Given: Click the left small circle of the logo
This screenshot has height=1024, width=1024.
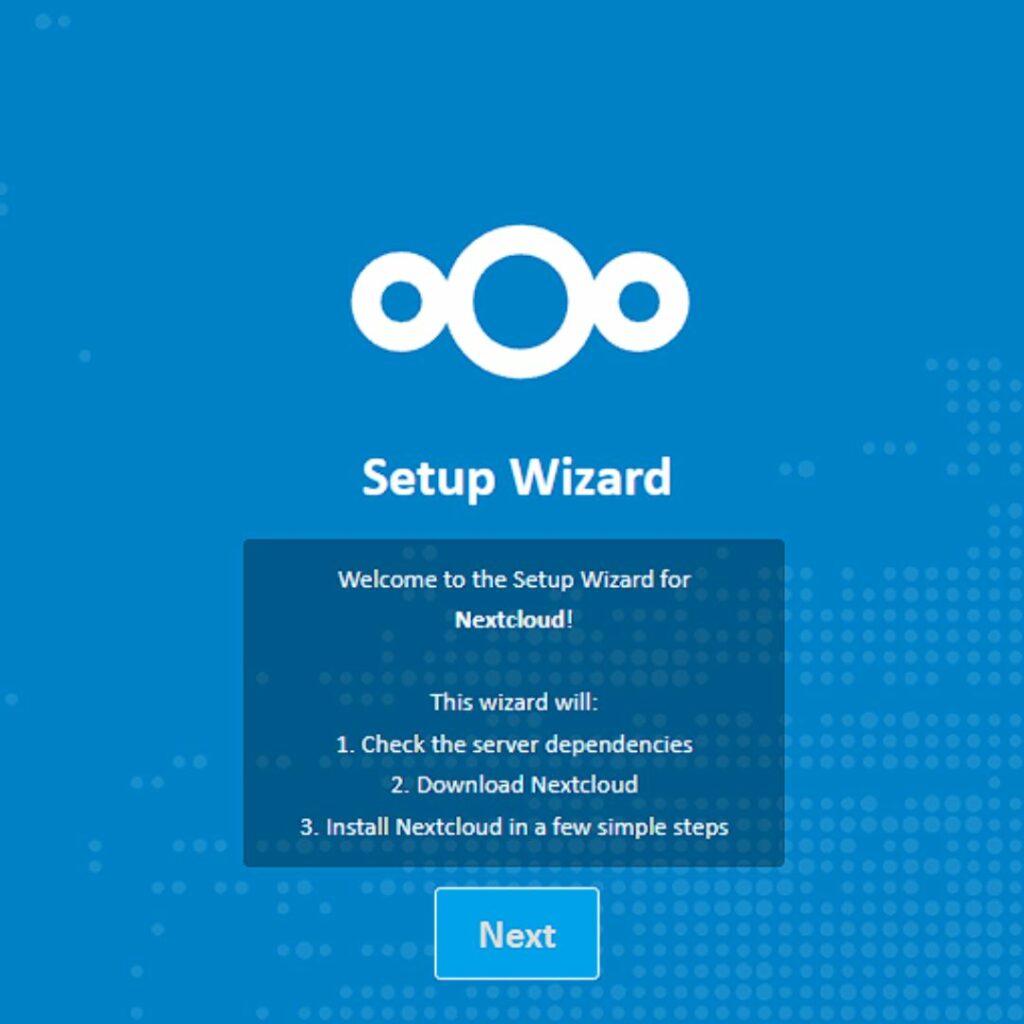Looking at the screenshot, I should [400, 302].
